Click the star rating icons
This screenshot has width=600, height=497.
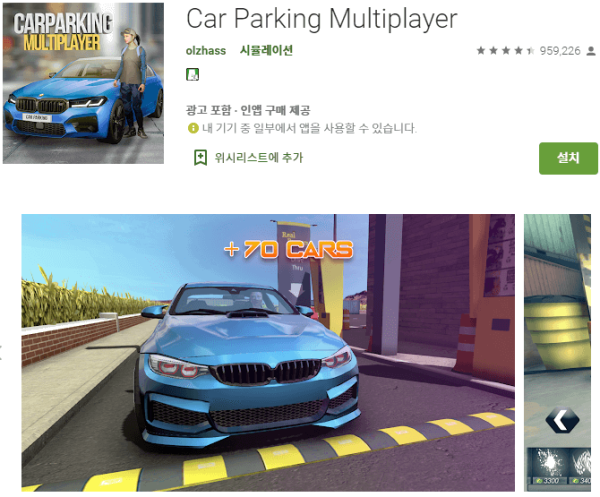505,51
